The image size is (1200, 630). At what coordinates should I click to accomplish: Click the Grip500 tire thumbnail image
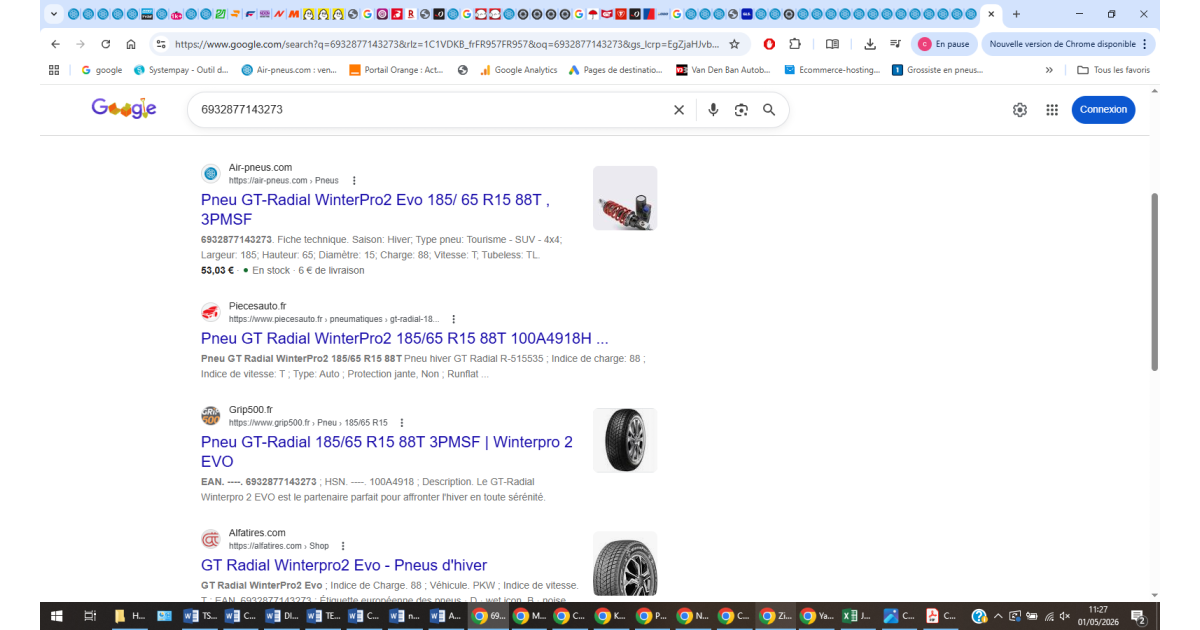click(x=625, y=440)
